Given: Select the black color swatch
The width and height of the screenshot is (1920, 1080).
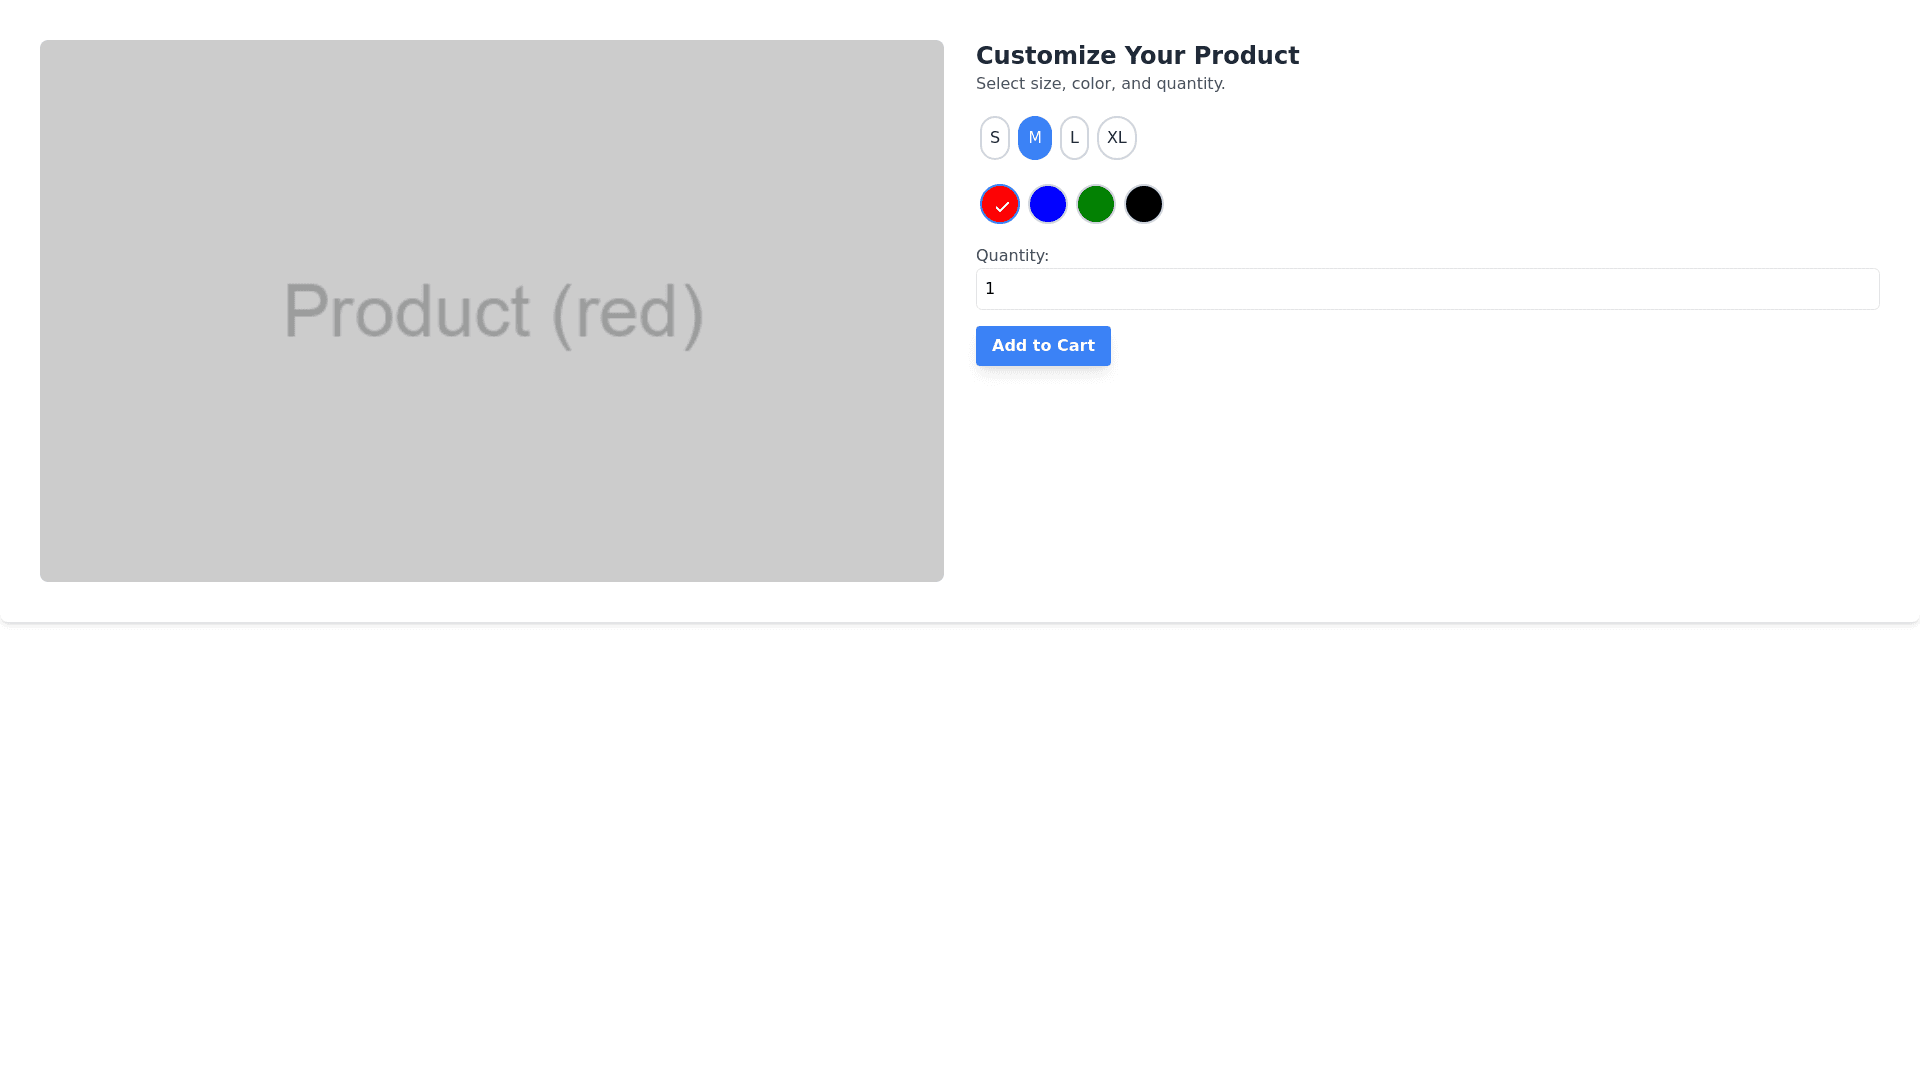Looking at the screenshot, I should 1143,204.
